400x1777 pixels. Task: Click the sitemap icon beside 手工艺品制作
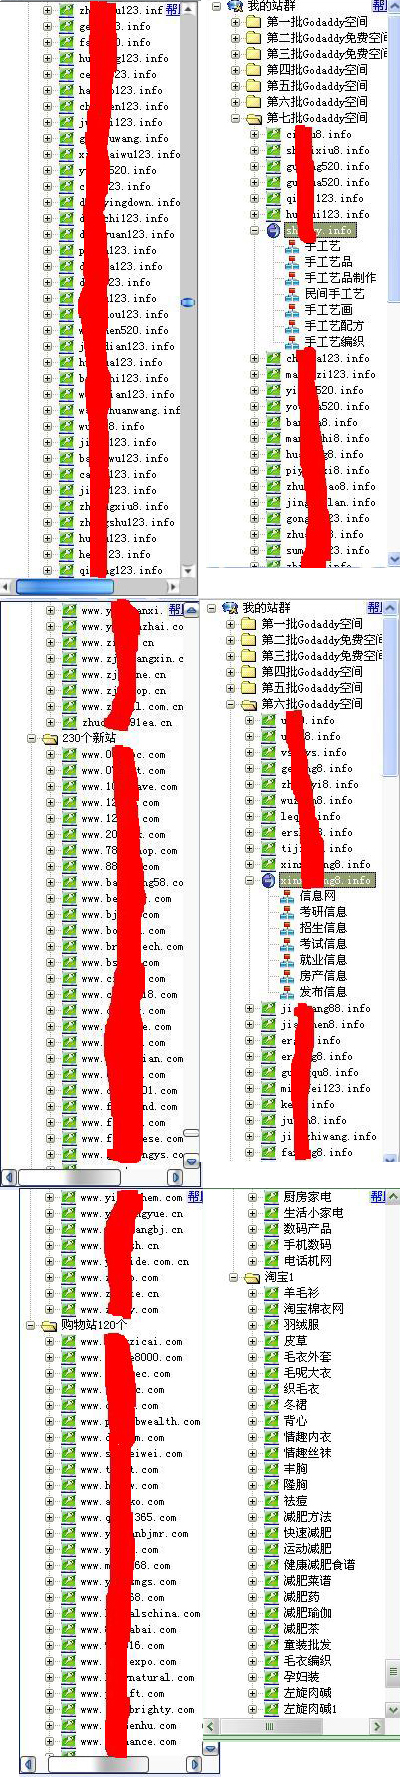click(292, 278)
